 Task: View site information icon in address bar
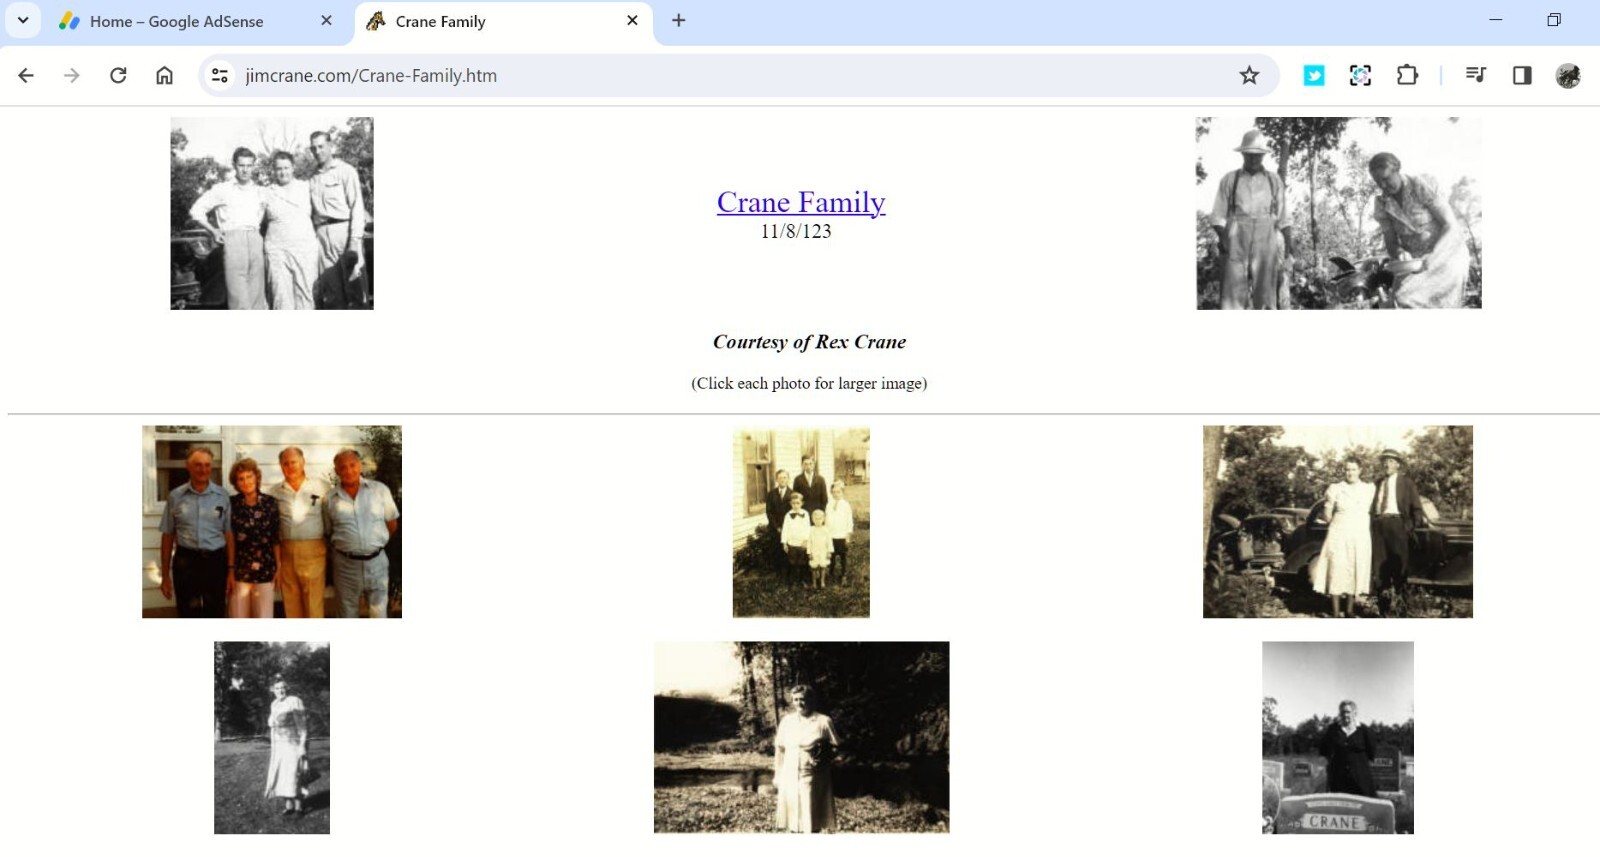(220, 75)
